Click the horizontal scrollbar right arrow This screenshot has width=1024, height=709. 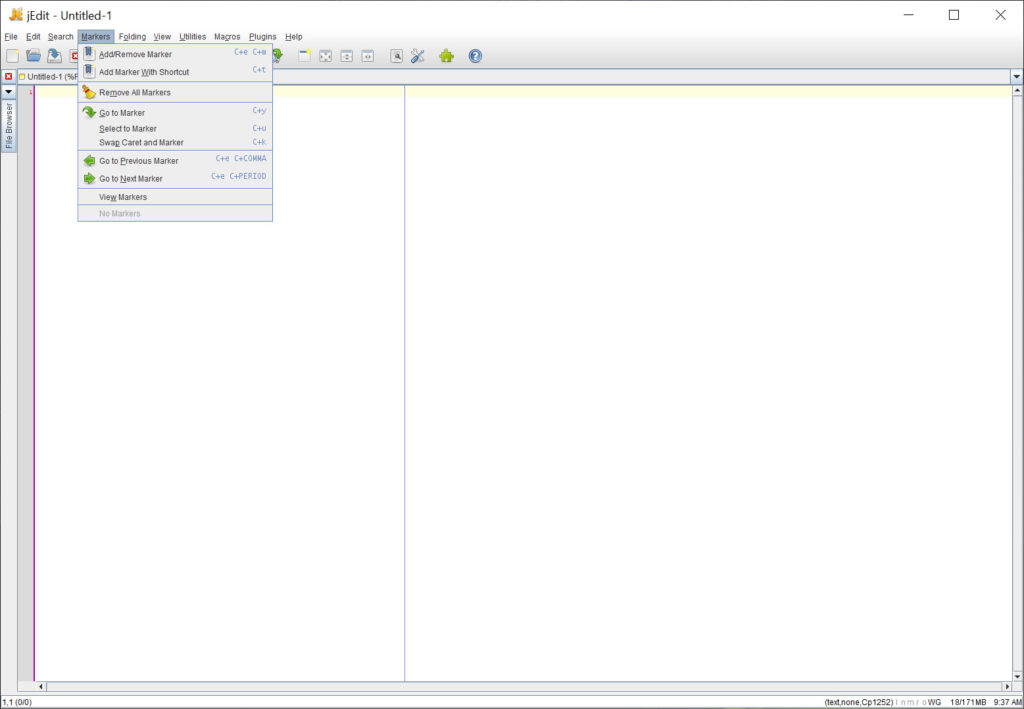tap(1007, 687)
